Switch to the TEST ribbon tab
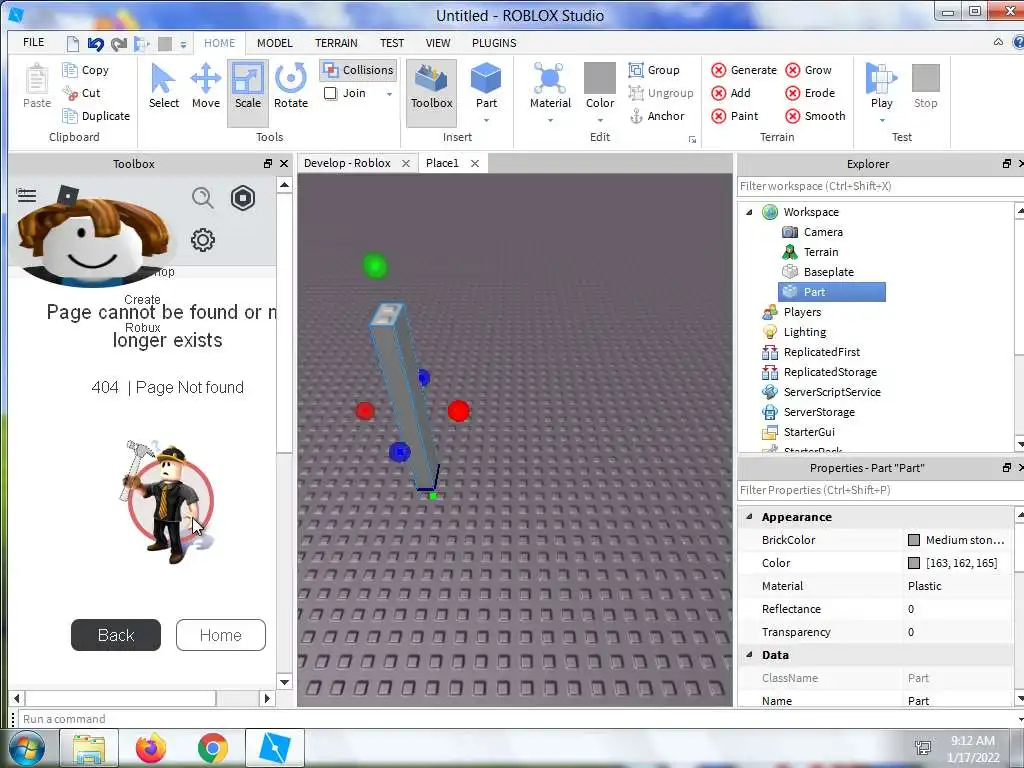Screen dimensions: 1024x768 tap(392, 43)
